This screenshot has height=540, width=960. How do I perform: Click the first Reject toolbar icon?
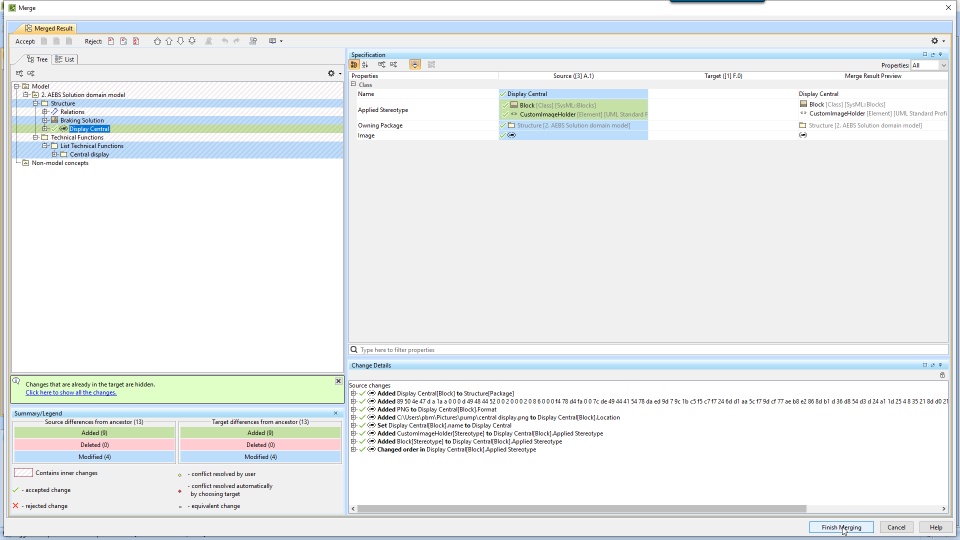point(111,41)
